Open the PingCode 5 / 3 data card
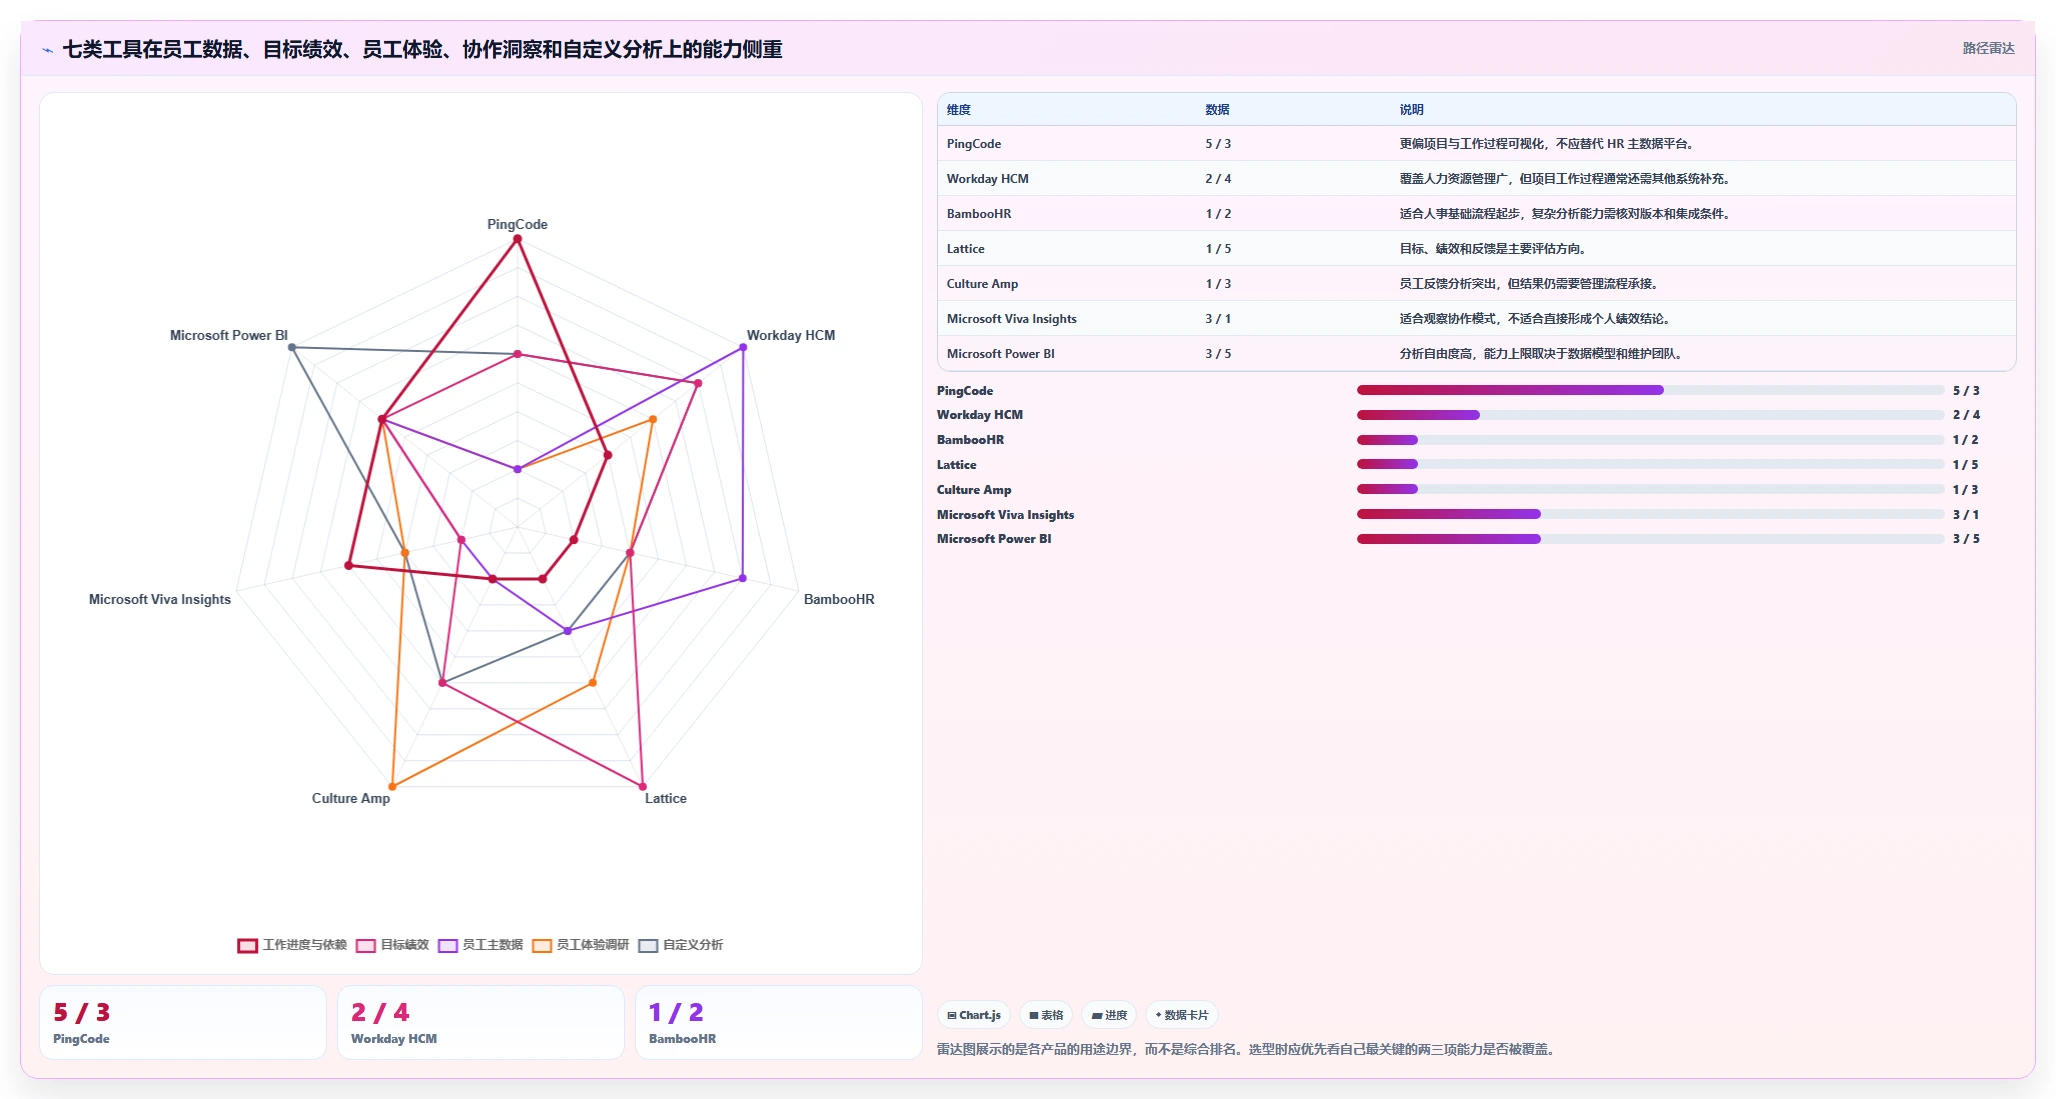Viewport: 2056px width, 1099px height. click(x=183, y=1022)
